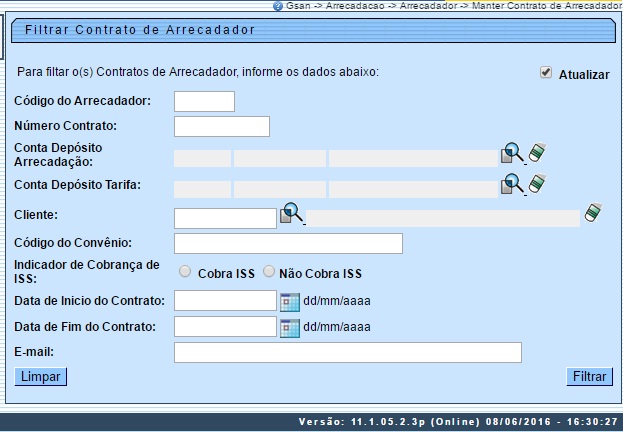Clear Conta Depósito Arrecadação with eraser icon
The width and height of the screenshot is (623, 432).
[537, 153]
